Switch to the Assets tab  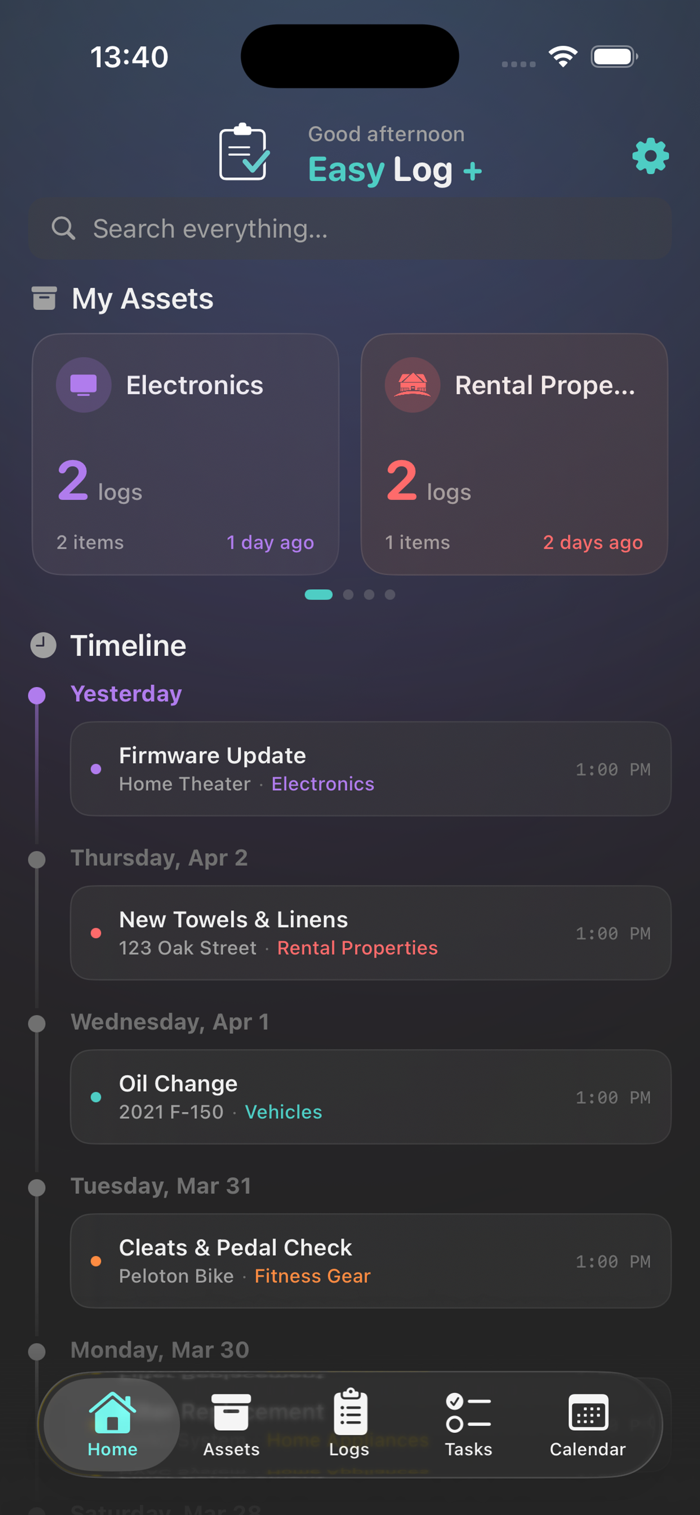(x=231, y=1425)
